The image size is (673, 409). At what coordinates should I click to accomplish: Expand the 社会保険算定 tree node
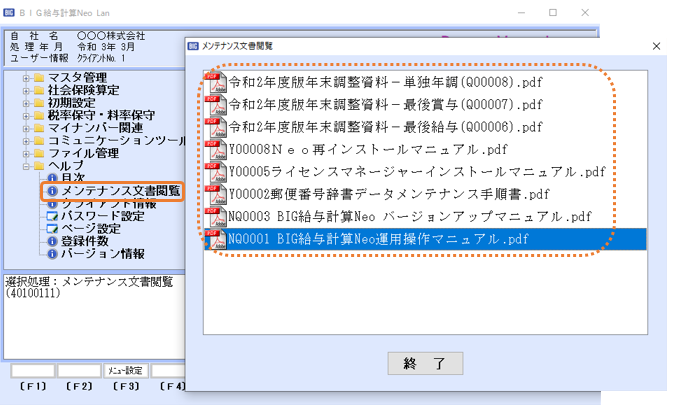[x=25, y=90]
